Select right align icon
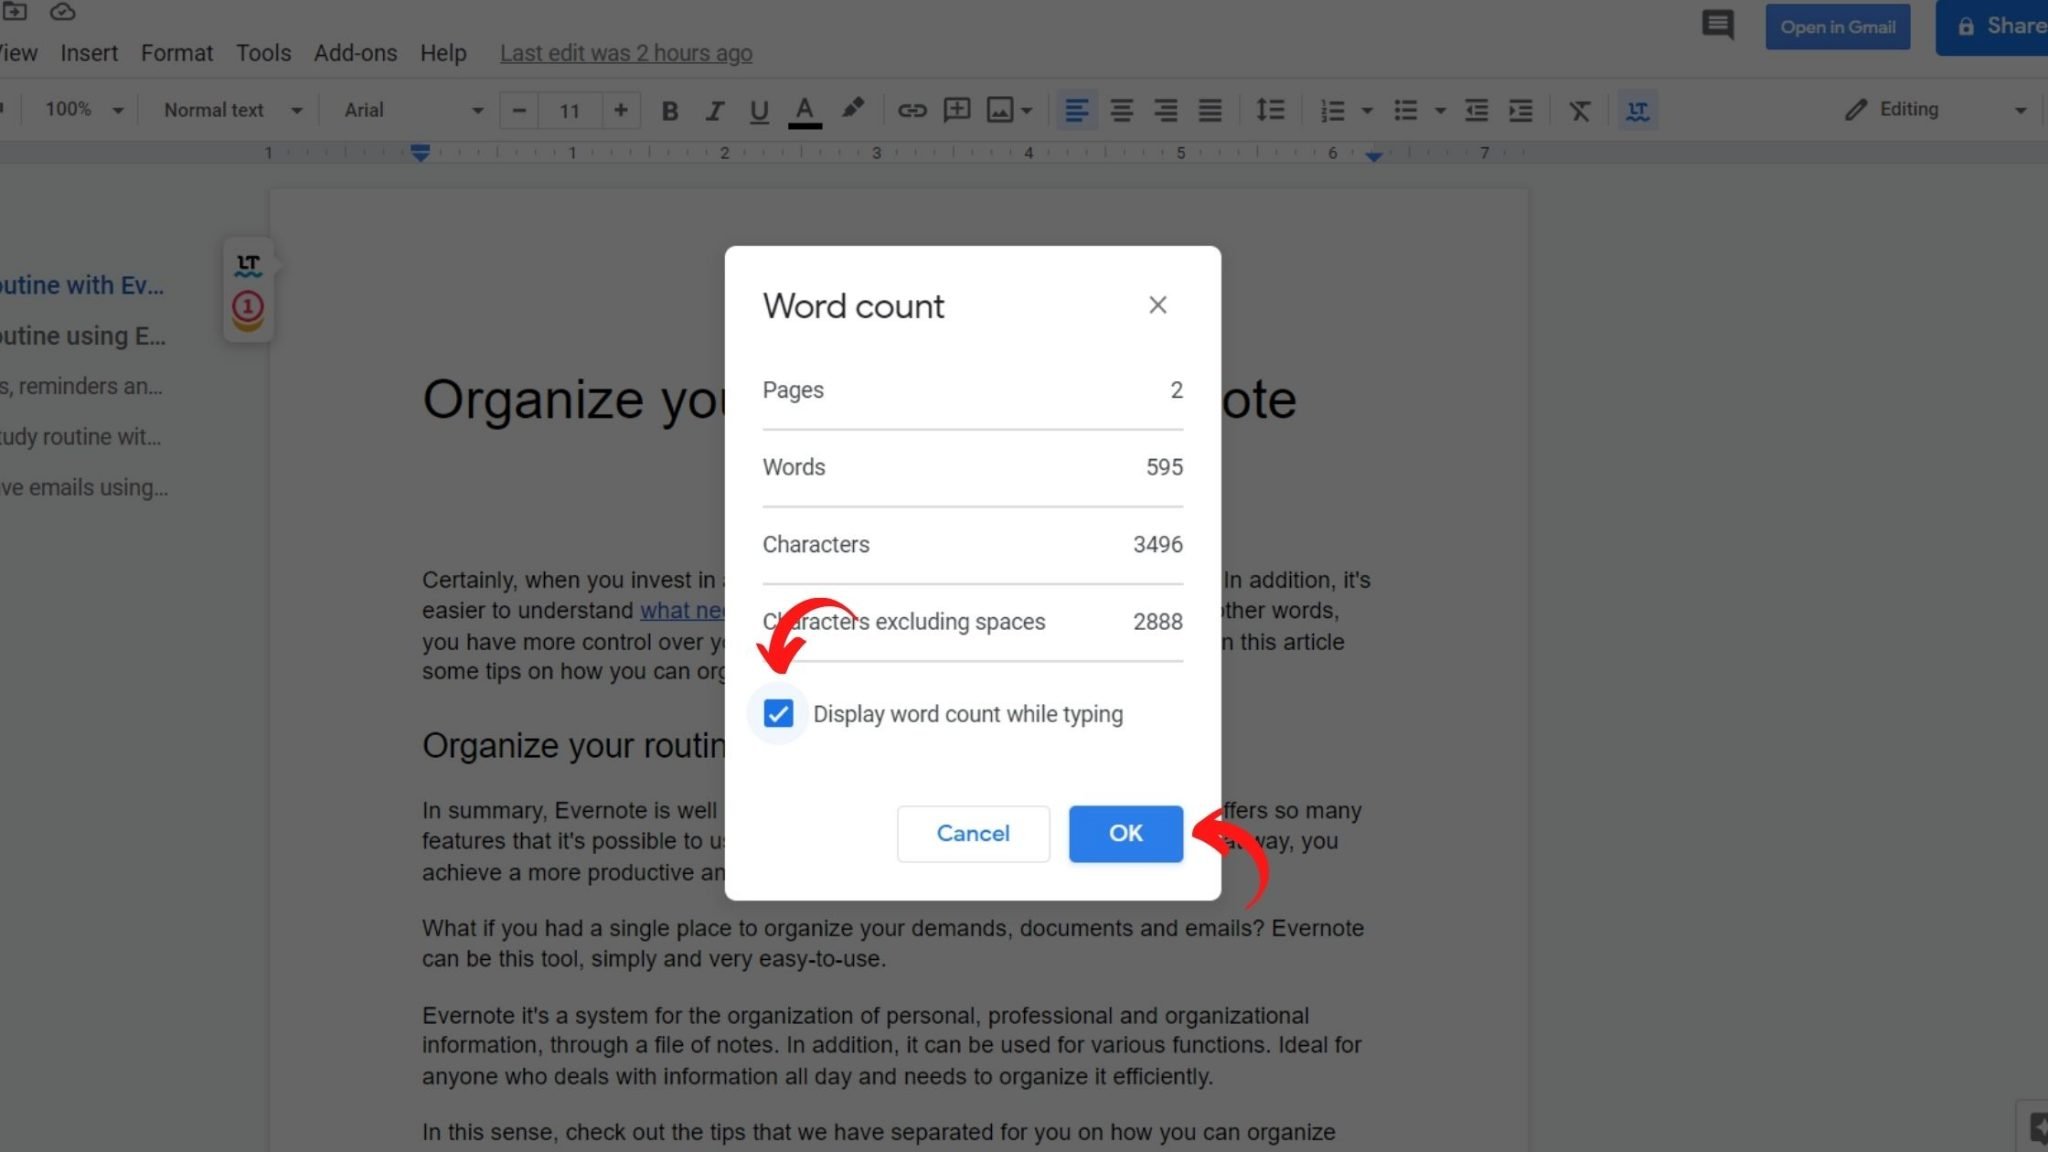 1165,111
